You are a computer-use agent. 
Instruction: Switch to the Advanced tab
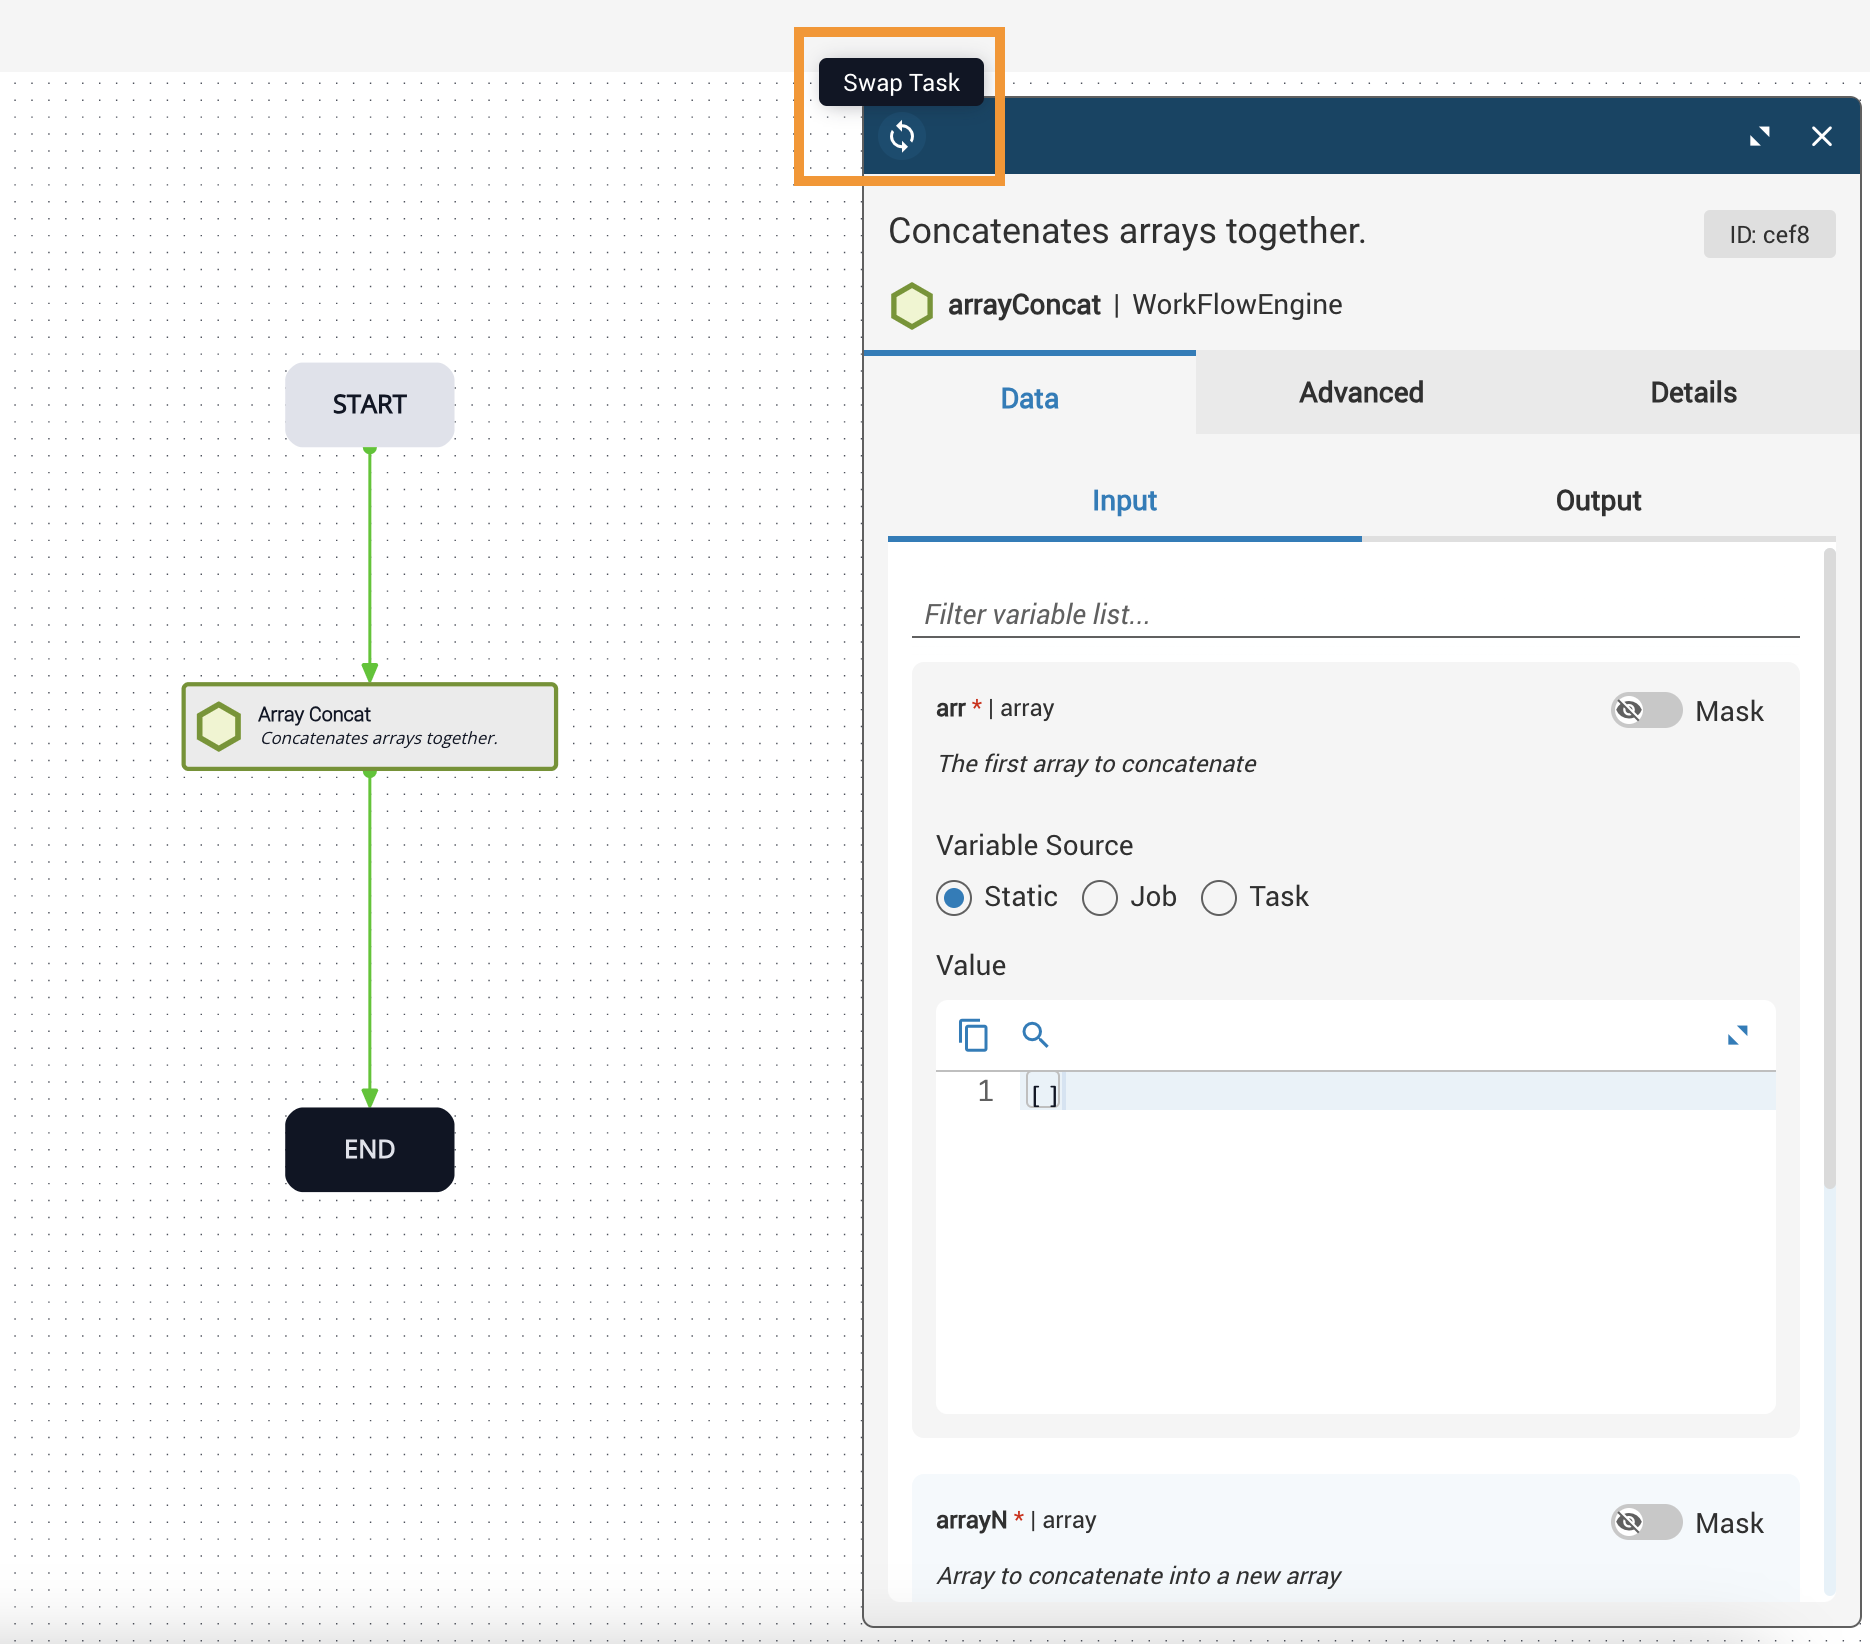1361,393
